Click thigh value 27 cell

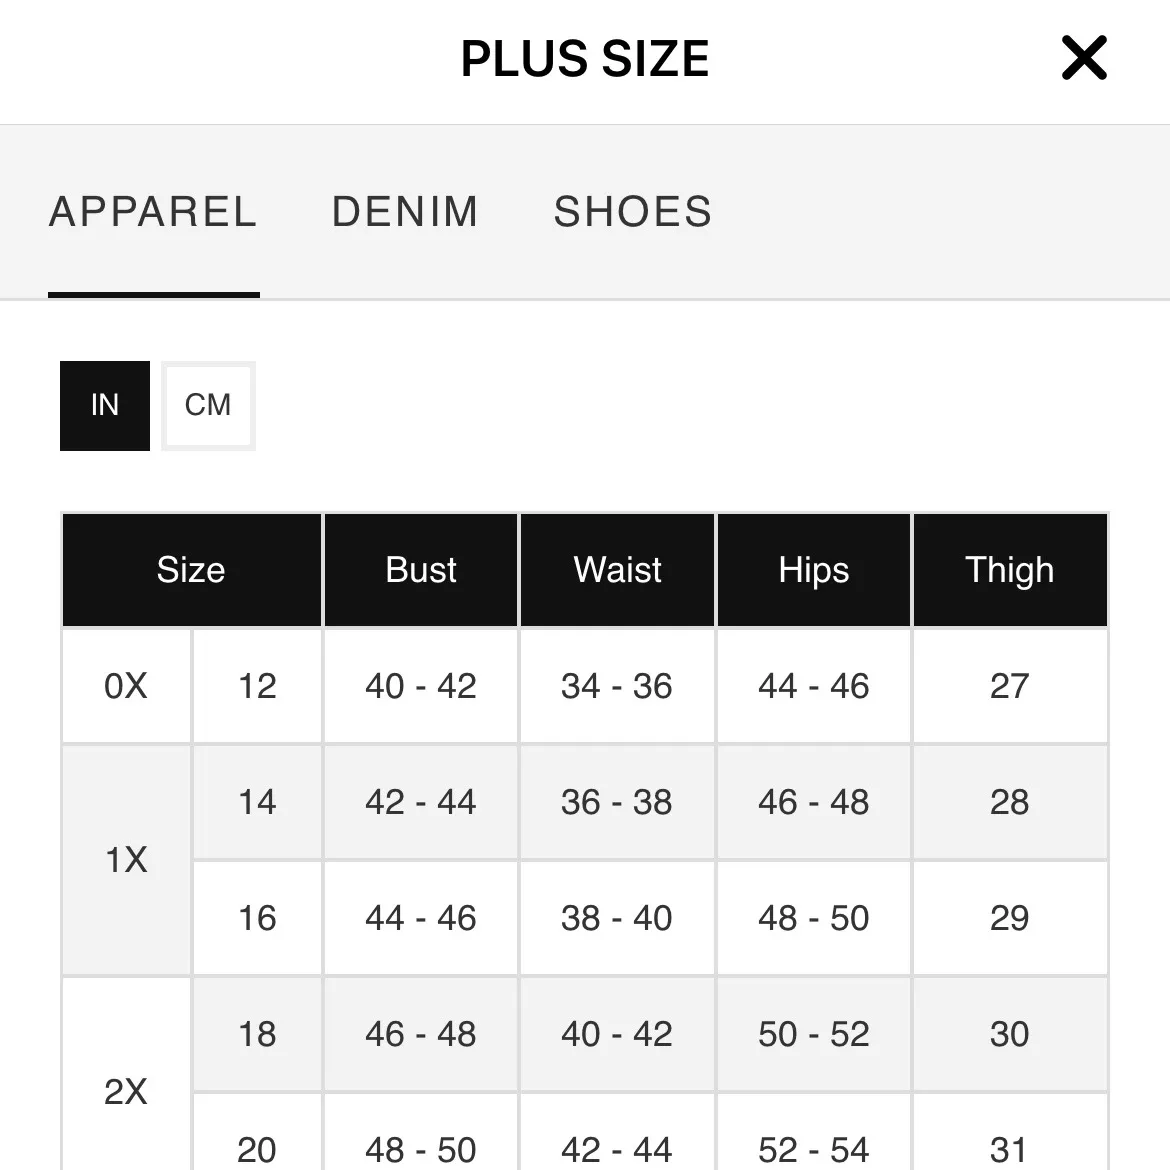click(1010, 686)
